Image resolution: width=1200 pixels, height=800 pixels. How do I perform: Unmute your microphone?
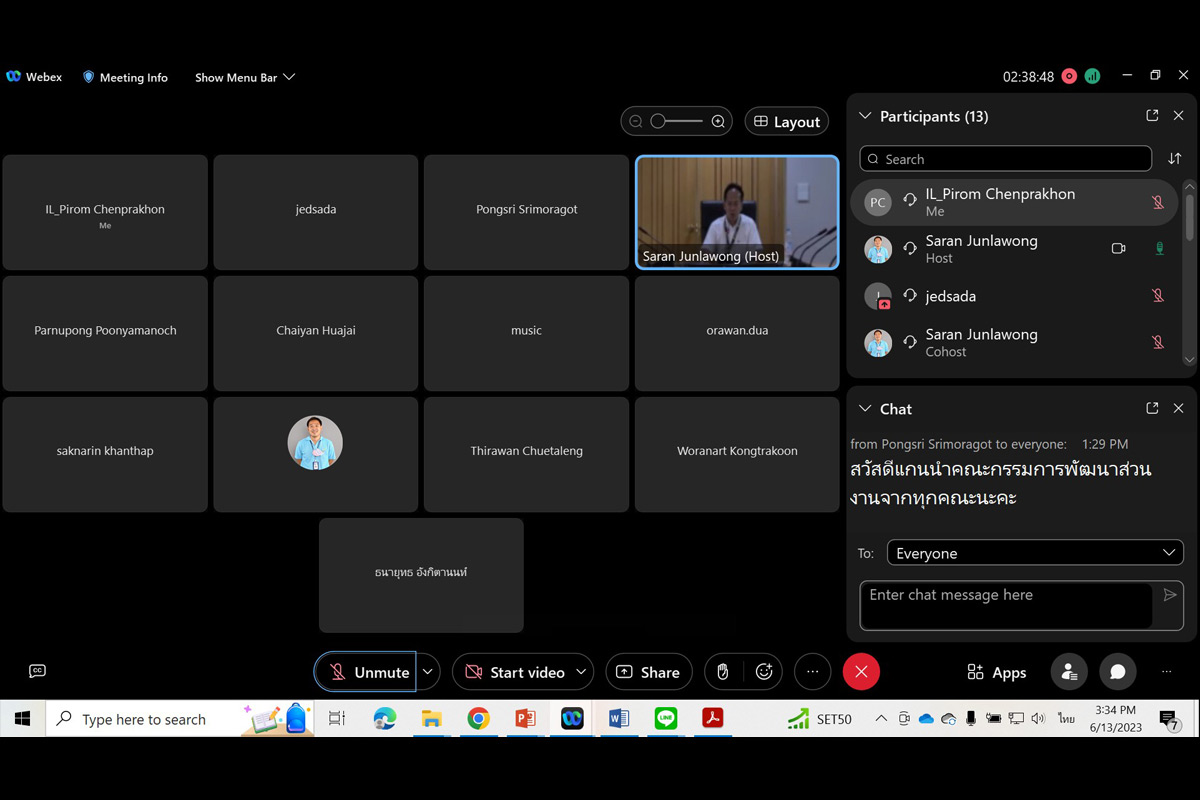click(366, 672)
